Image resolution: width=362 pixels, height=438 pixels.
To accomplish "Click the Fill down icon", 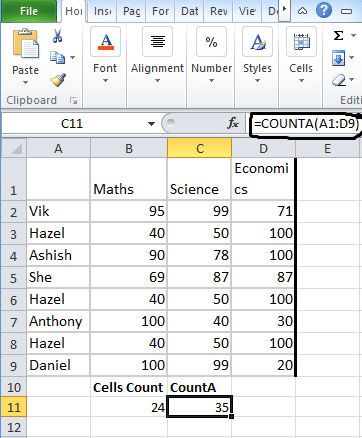I will pyautogui.click(x=338, y=59).
